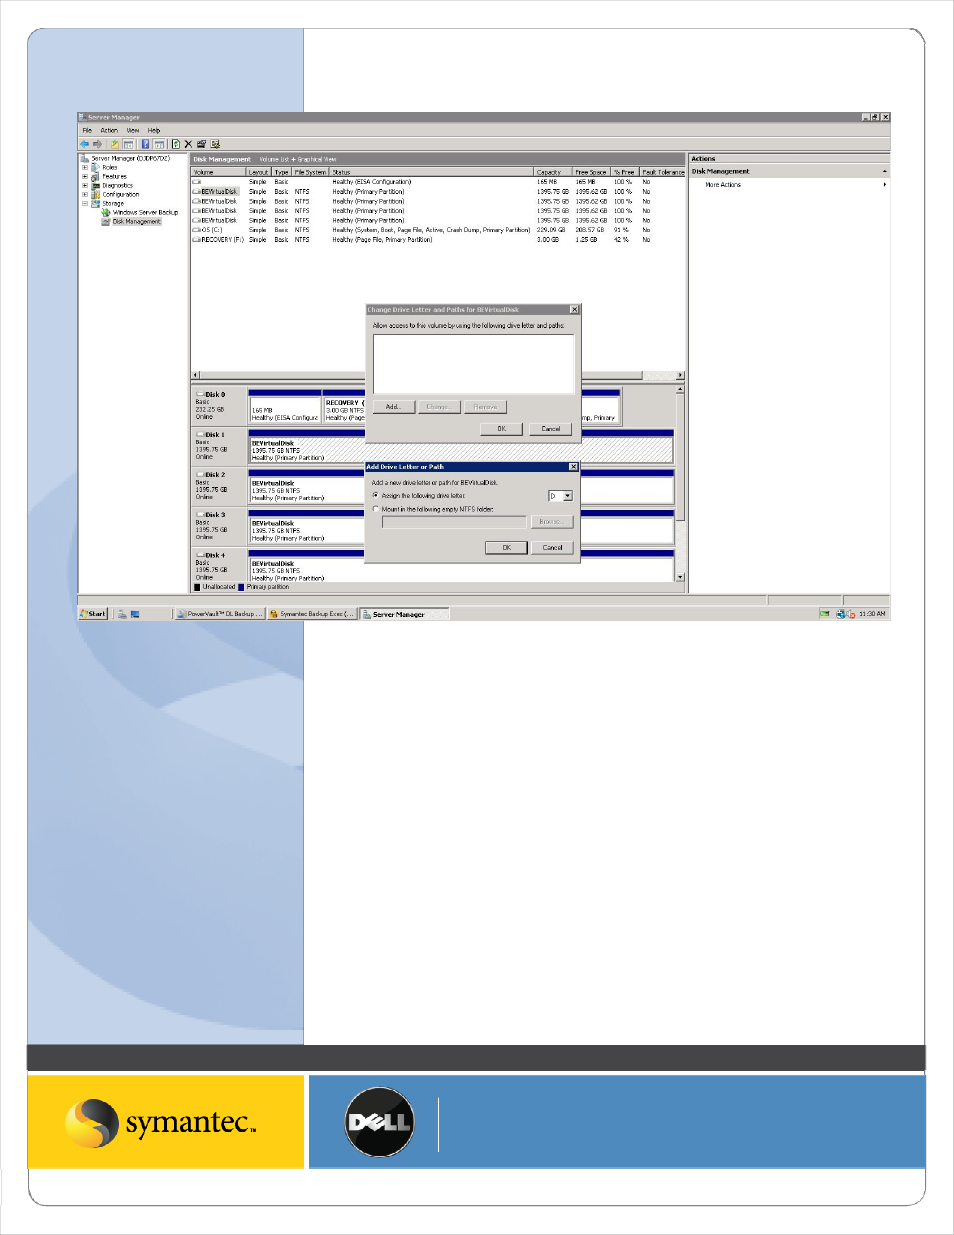Click the Properties toolbar icon
This screenshot has width=954, height=1235.
tap(201, 144)
